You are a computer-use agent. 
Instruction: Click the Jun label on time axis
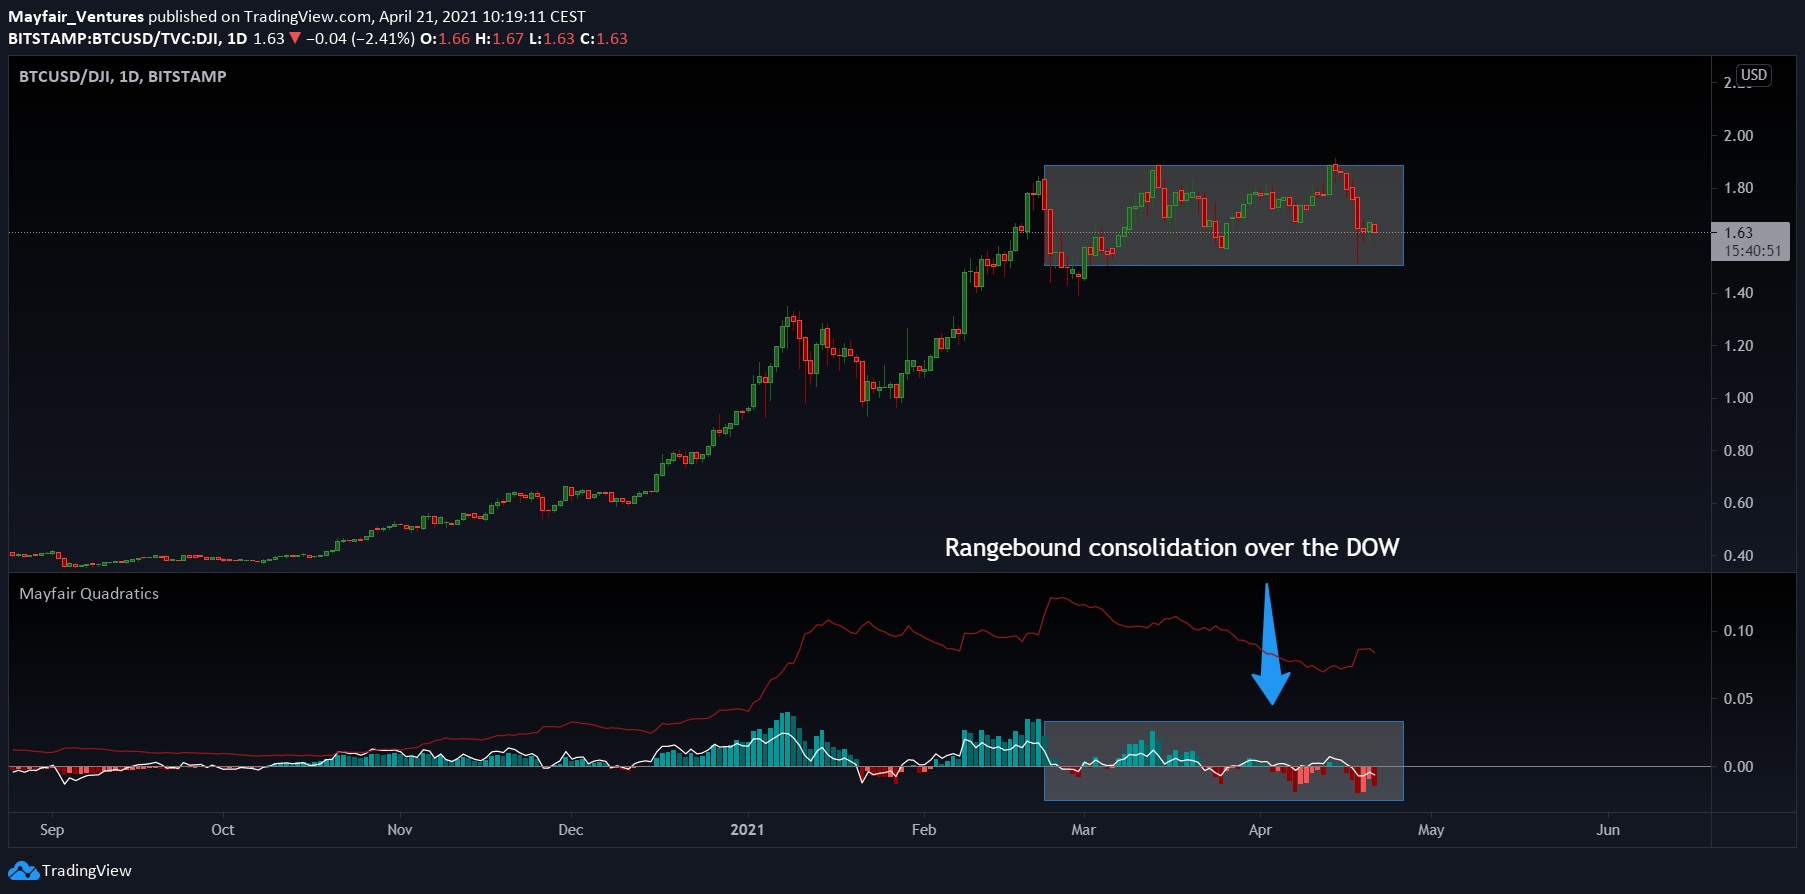[x=1608, y=830]
